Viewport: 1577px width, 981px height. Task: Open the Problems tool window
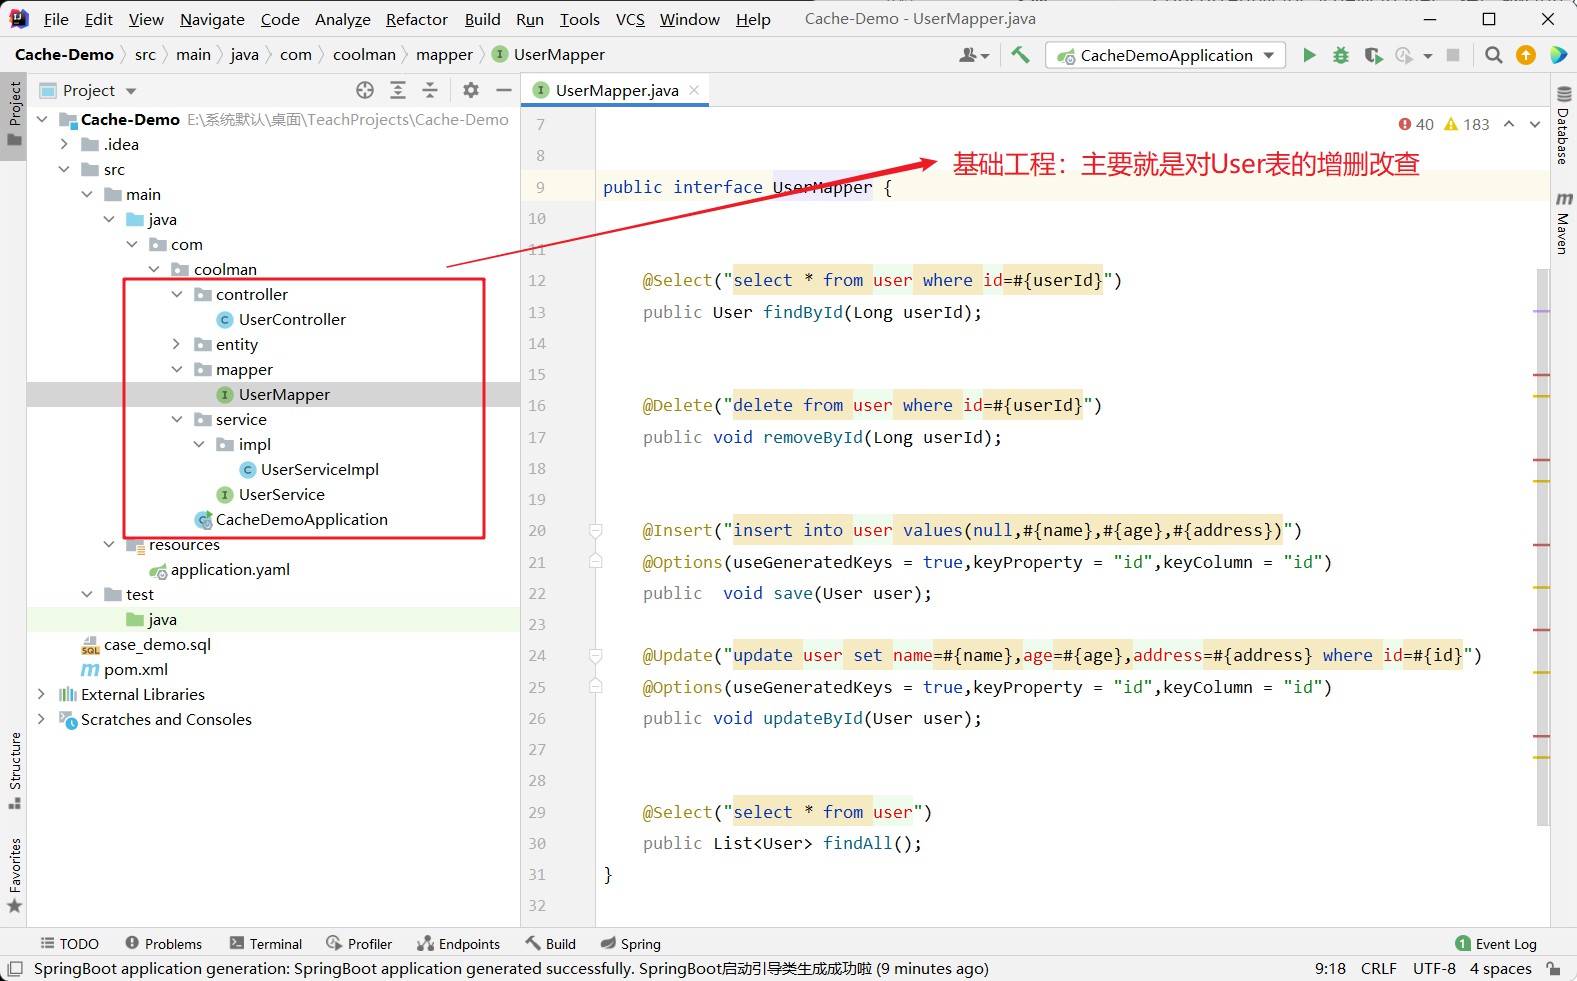[163, 944]
